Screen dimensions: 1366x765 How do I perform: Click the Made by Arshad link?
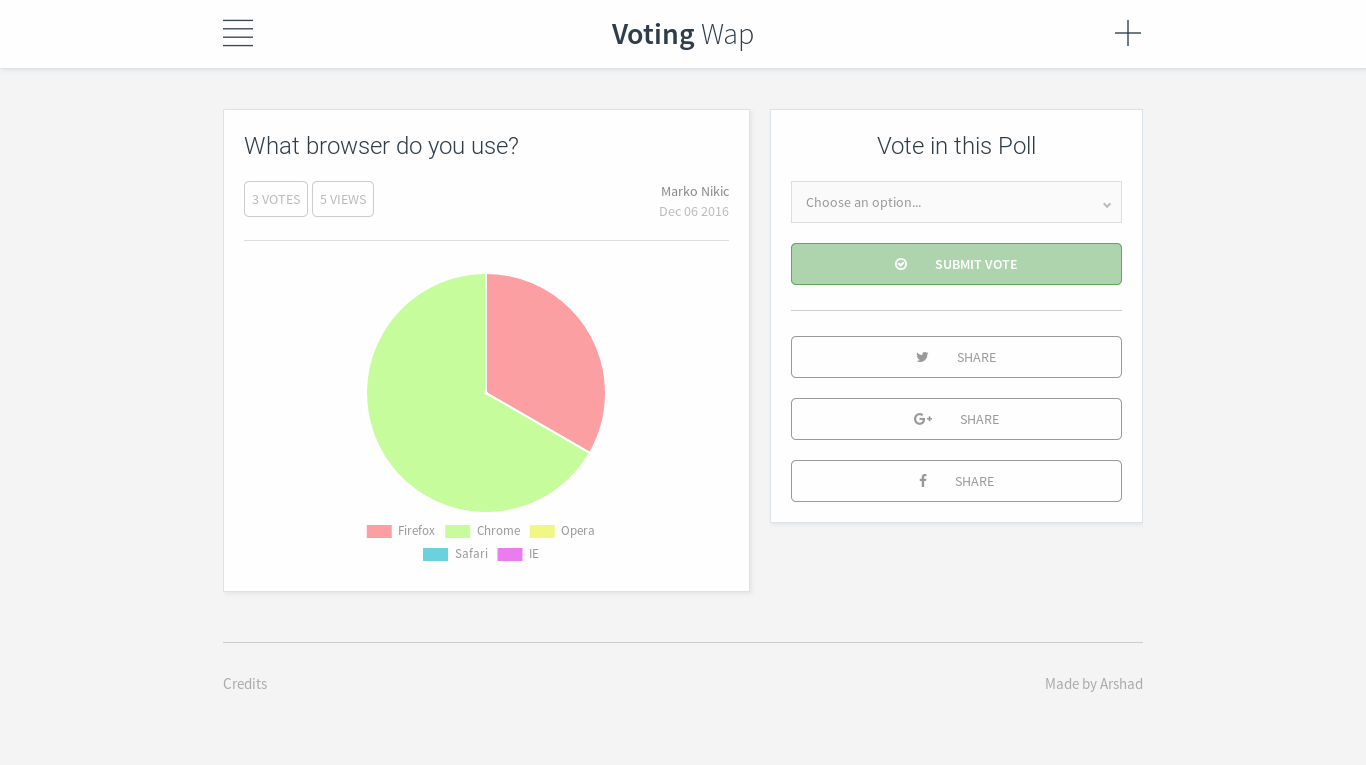1094,684
